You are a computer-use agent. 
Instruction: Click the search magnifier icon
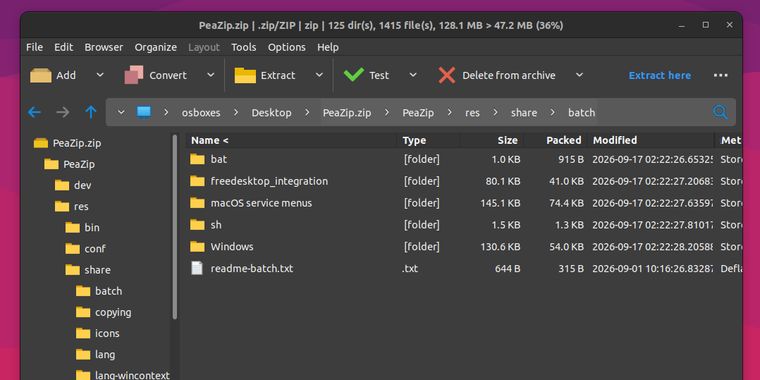pos(720,112)
